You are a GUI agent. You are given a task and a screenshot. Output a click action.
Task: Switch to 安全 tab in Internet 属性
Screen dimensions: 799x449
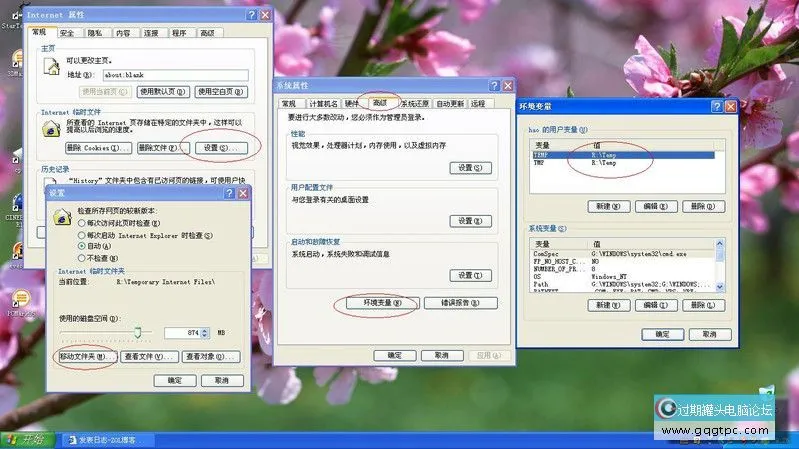[67, 33]
